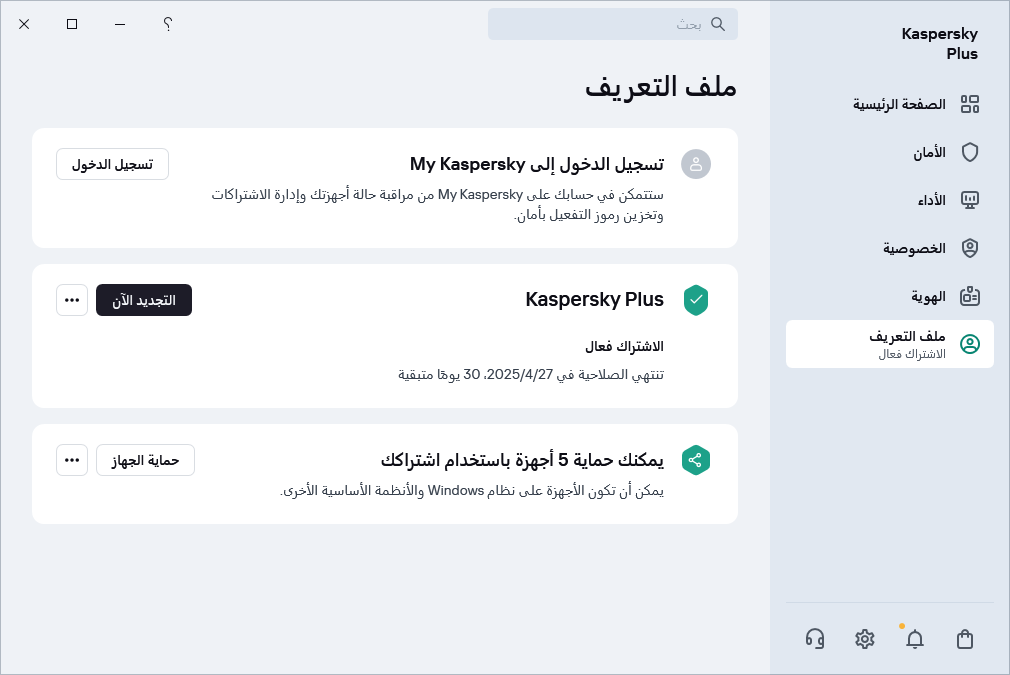Click the تسجيل الدخول (Sign in) button
This screenshot has height=675, width=1010.
[x=112, y=164]
